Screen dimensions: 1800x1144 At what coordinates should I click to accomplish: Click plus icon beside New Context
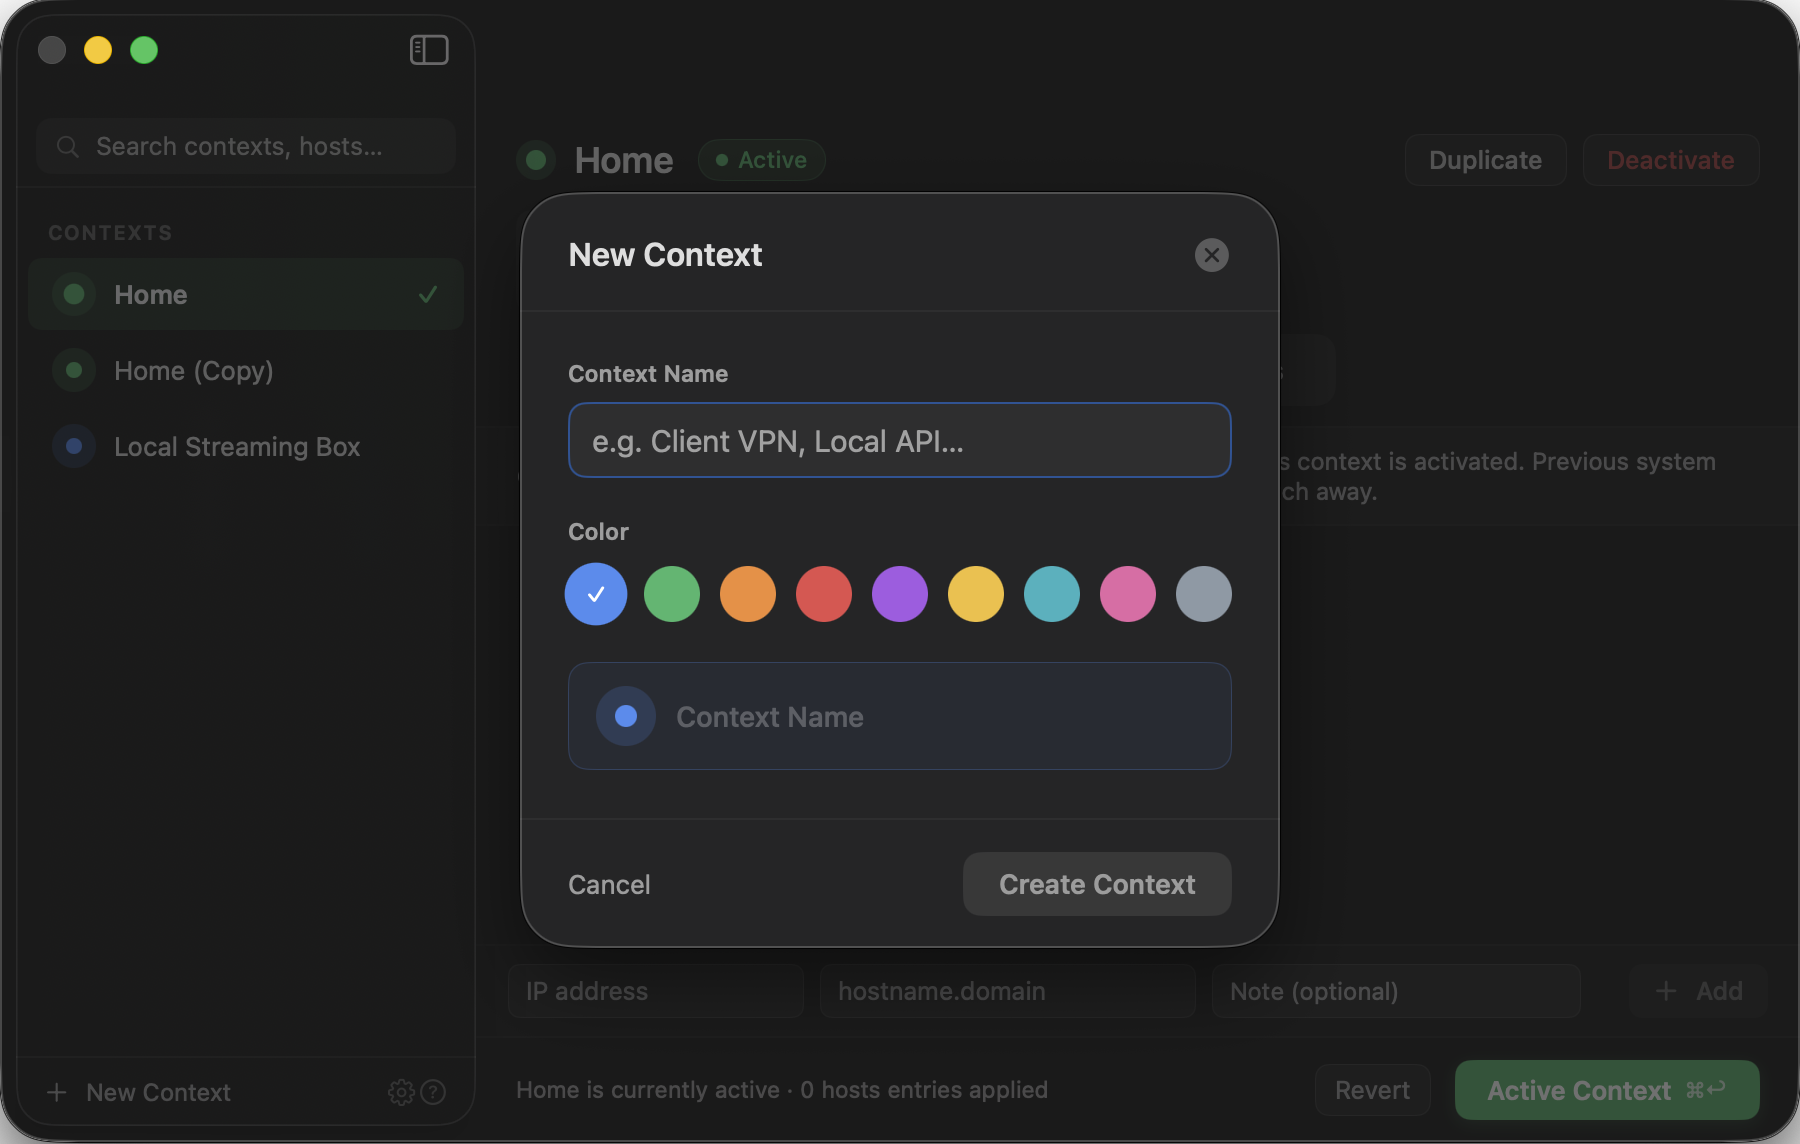57,1092
